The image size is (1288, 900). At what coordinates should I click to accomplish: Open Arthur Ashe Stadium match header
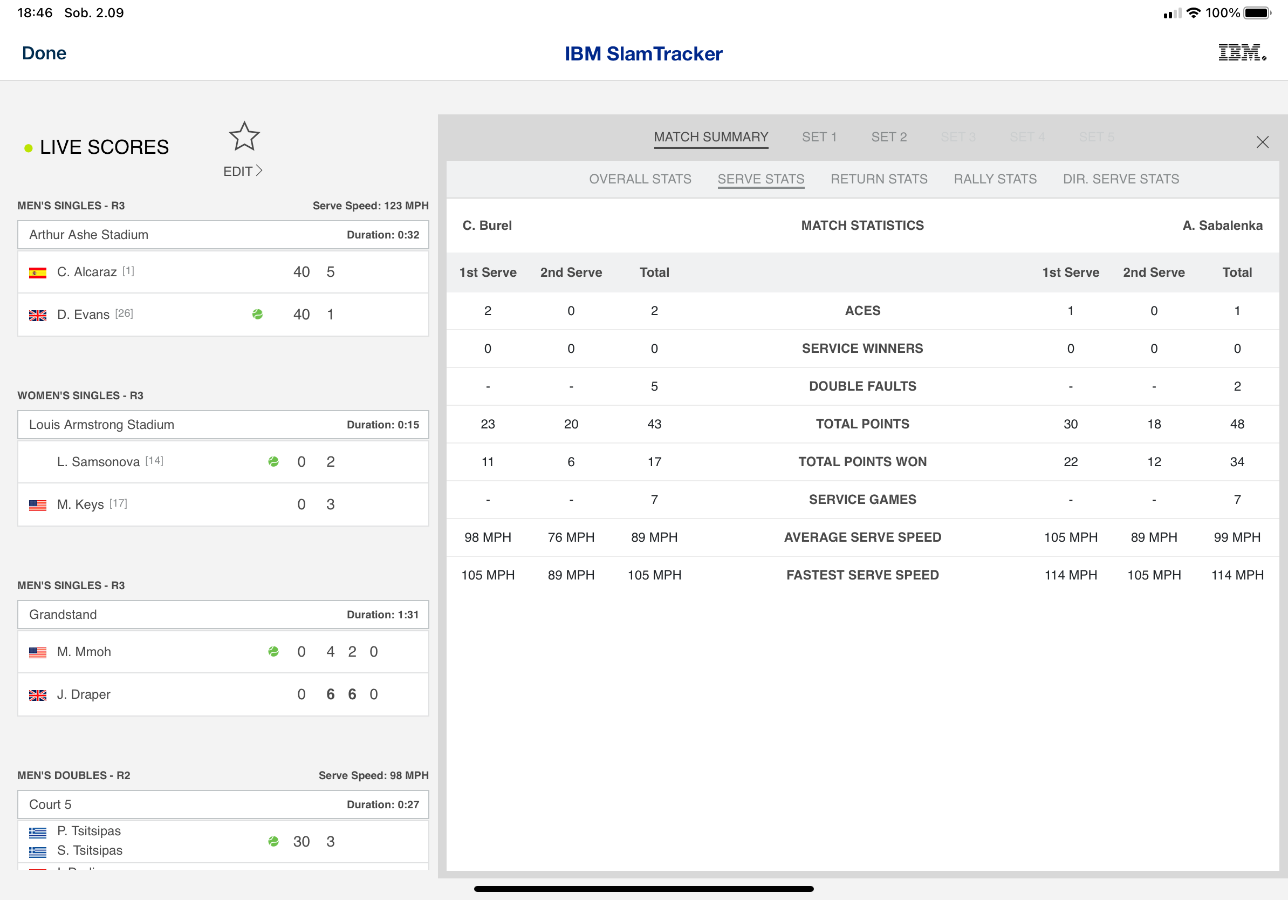(x=223, y=235)
